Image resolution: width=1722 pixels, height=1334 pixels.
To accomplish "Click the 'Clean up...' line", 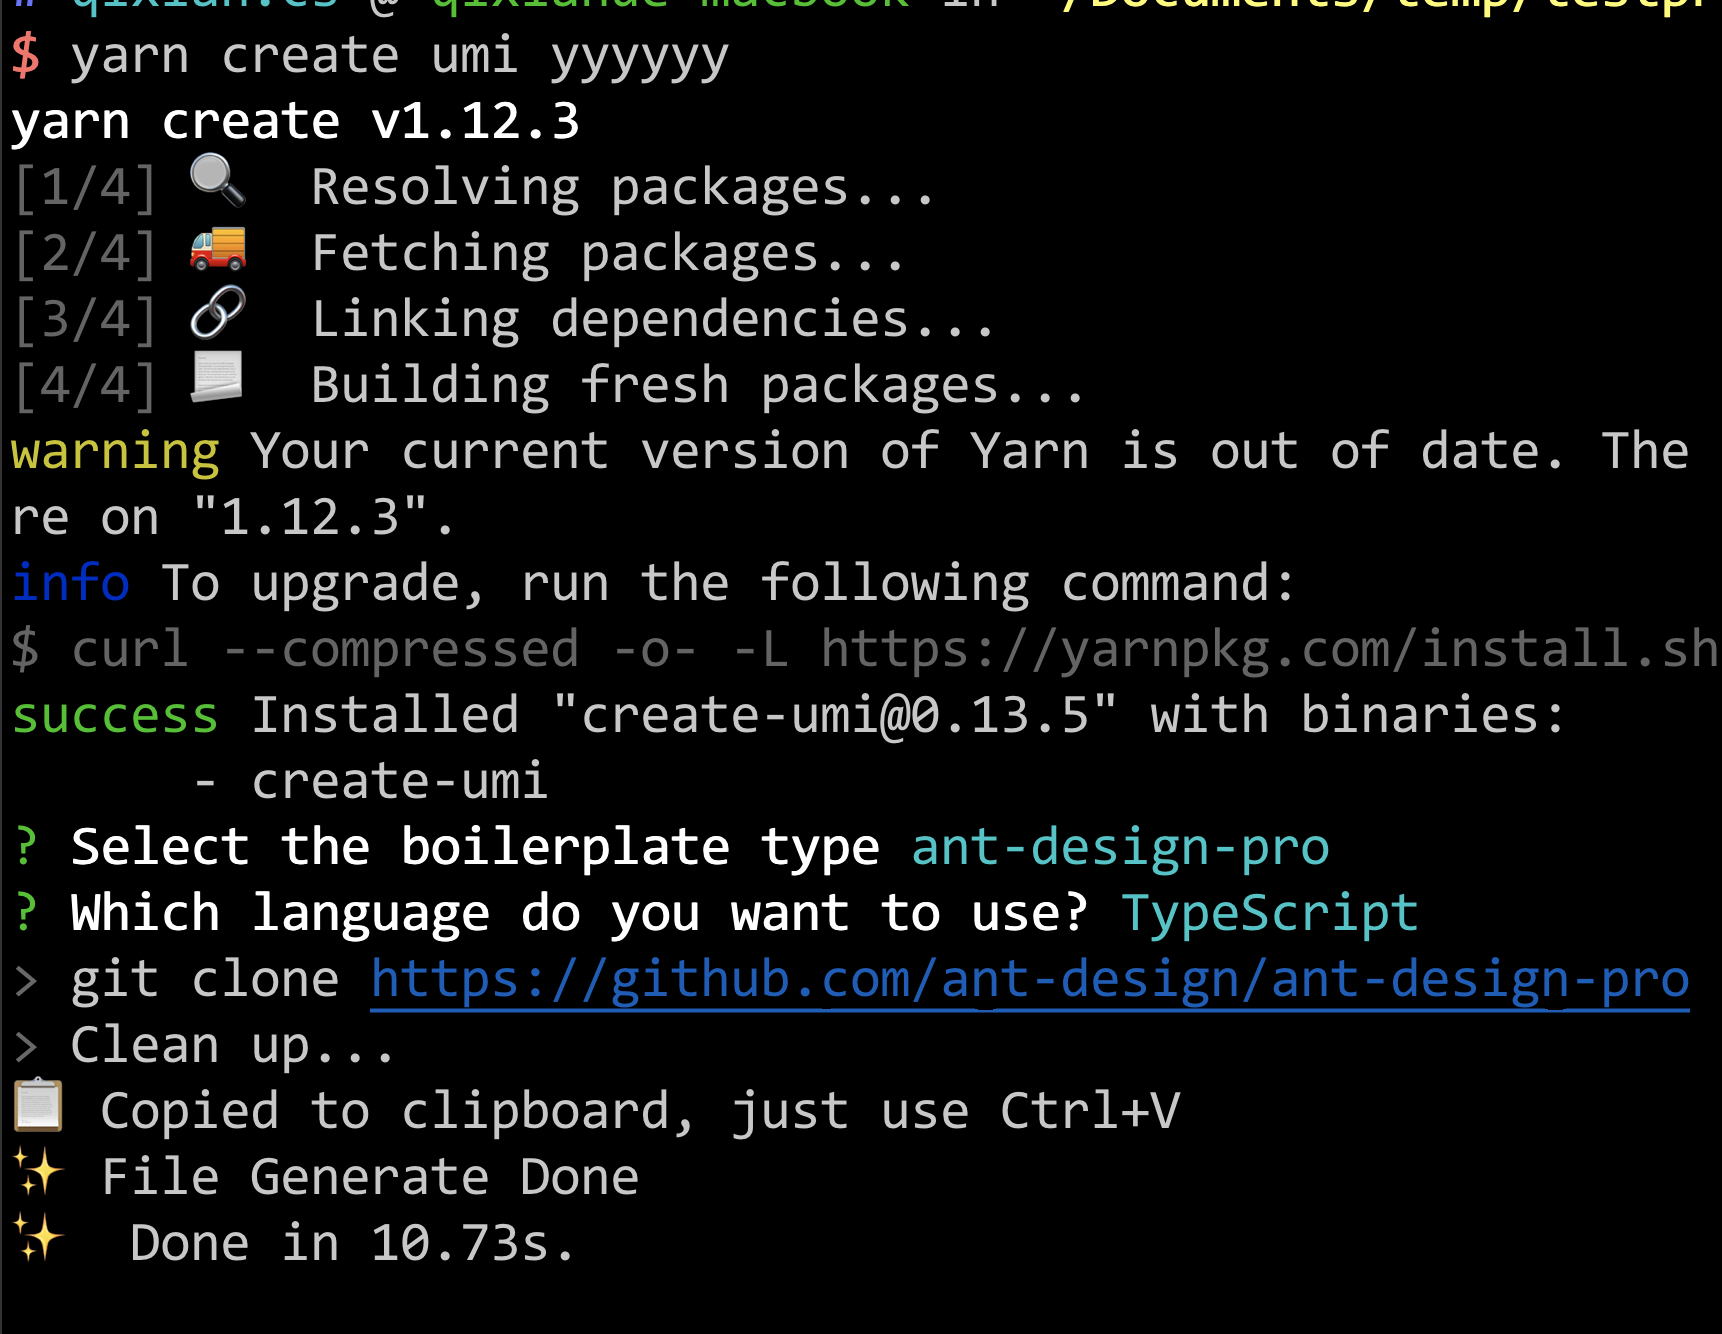I will point(232,1046).
